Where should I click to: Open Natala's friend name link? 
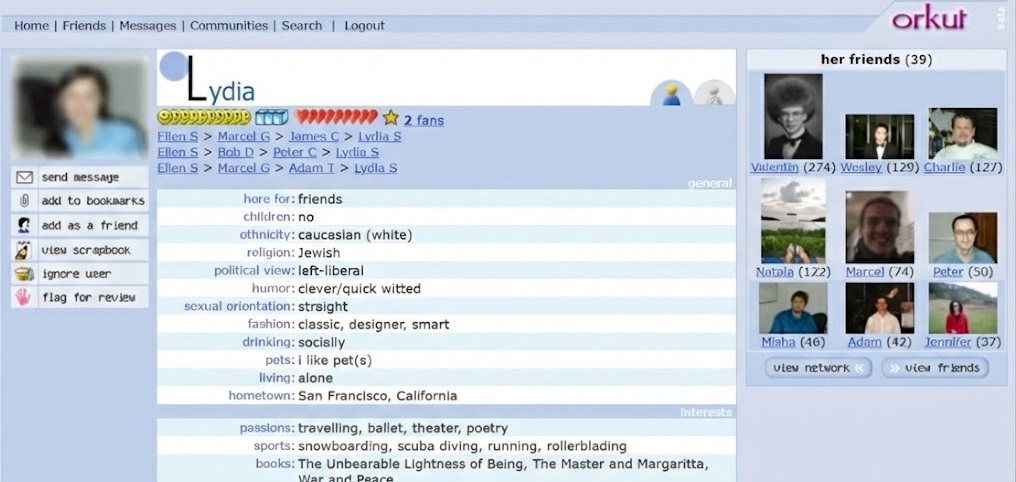click(x=774, y=272)
